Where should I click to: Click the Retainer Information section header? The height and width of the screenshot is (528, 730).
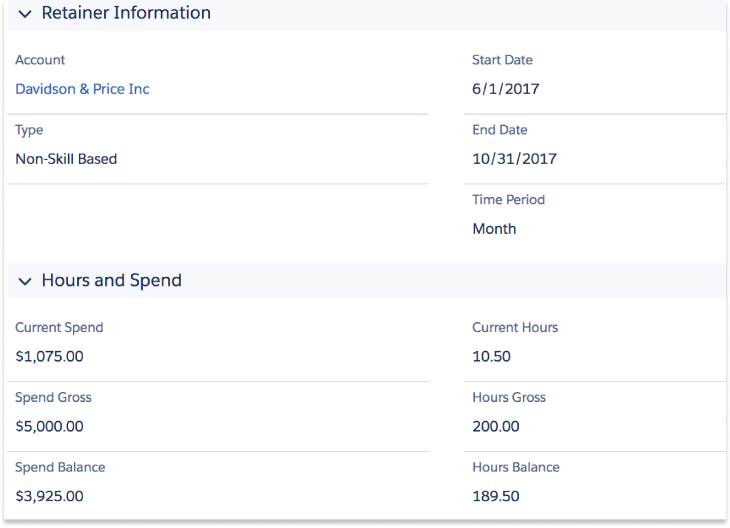(126, 14)
